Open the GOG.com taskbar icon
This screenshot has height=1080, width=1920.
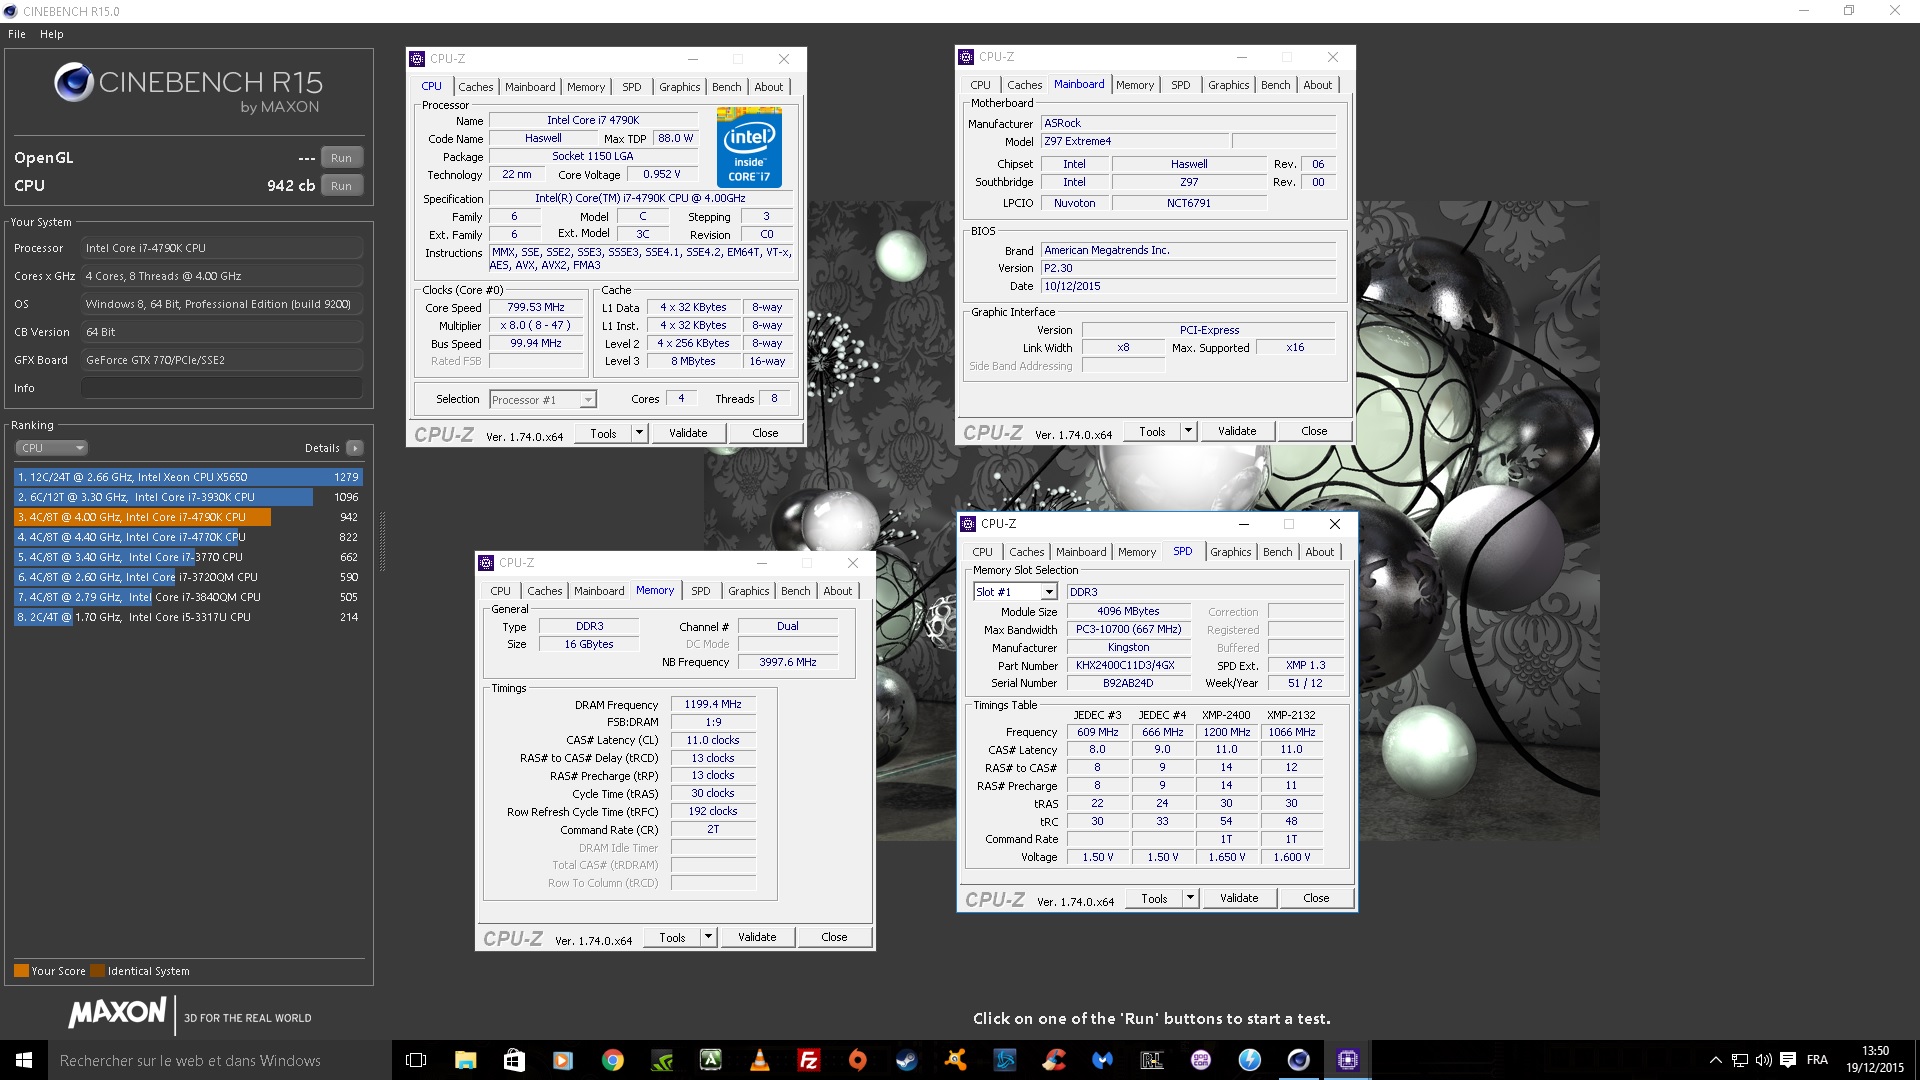click(x=1200, y=1060)
